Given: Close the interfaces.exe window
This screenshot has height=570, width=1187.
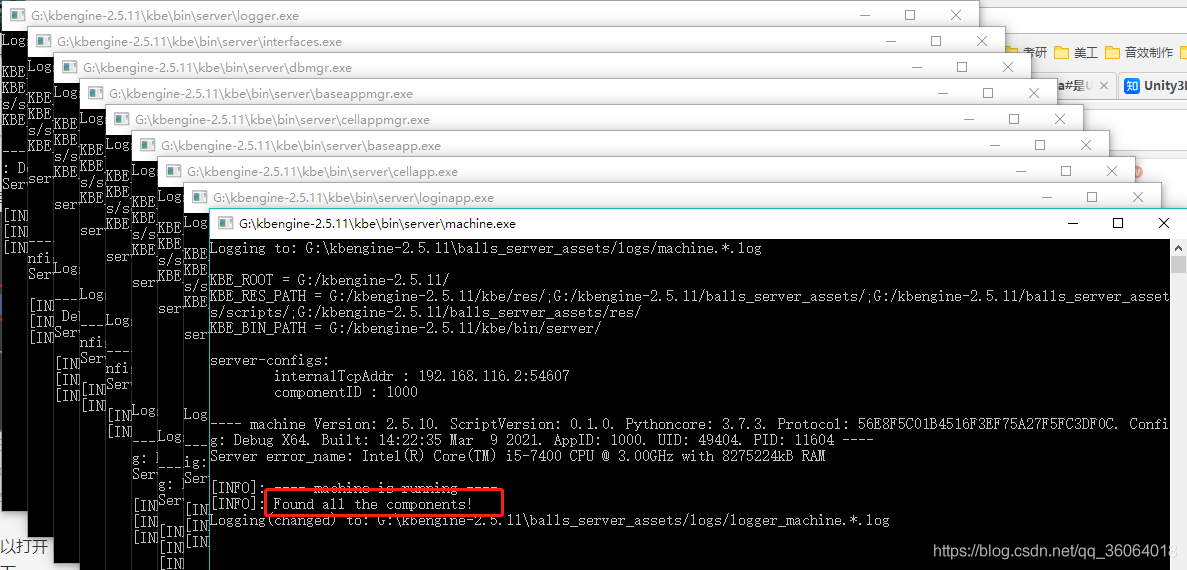Looking at the screenshot, I should 982,41.
